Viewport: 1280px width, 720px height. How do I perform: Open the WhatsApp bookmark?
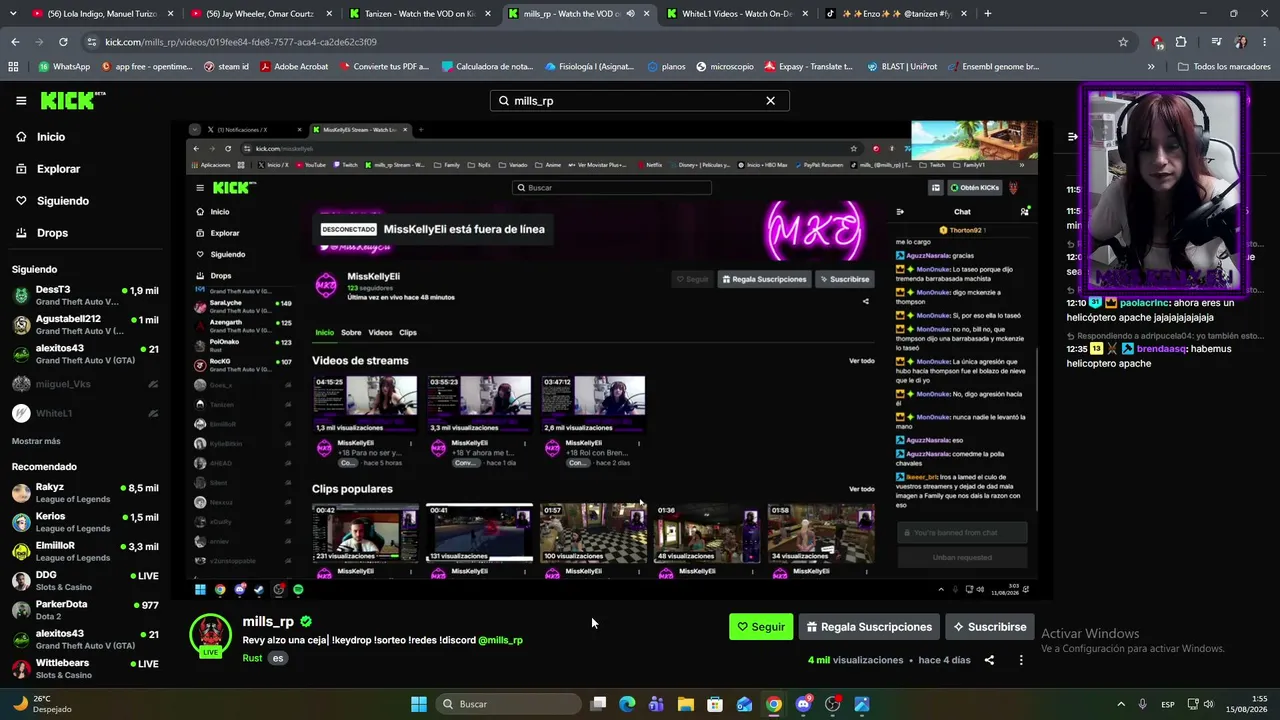tap(64, 67)
